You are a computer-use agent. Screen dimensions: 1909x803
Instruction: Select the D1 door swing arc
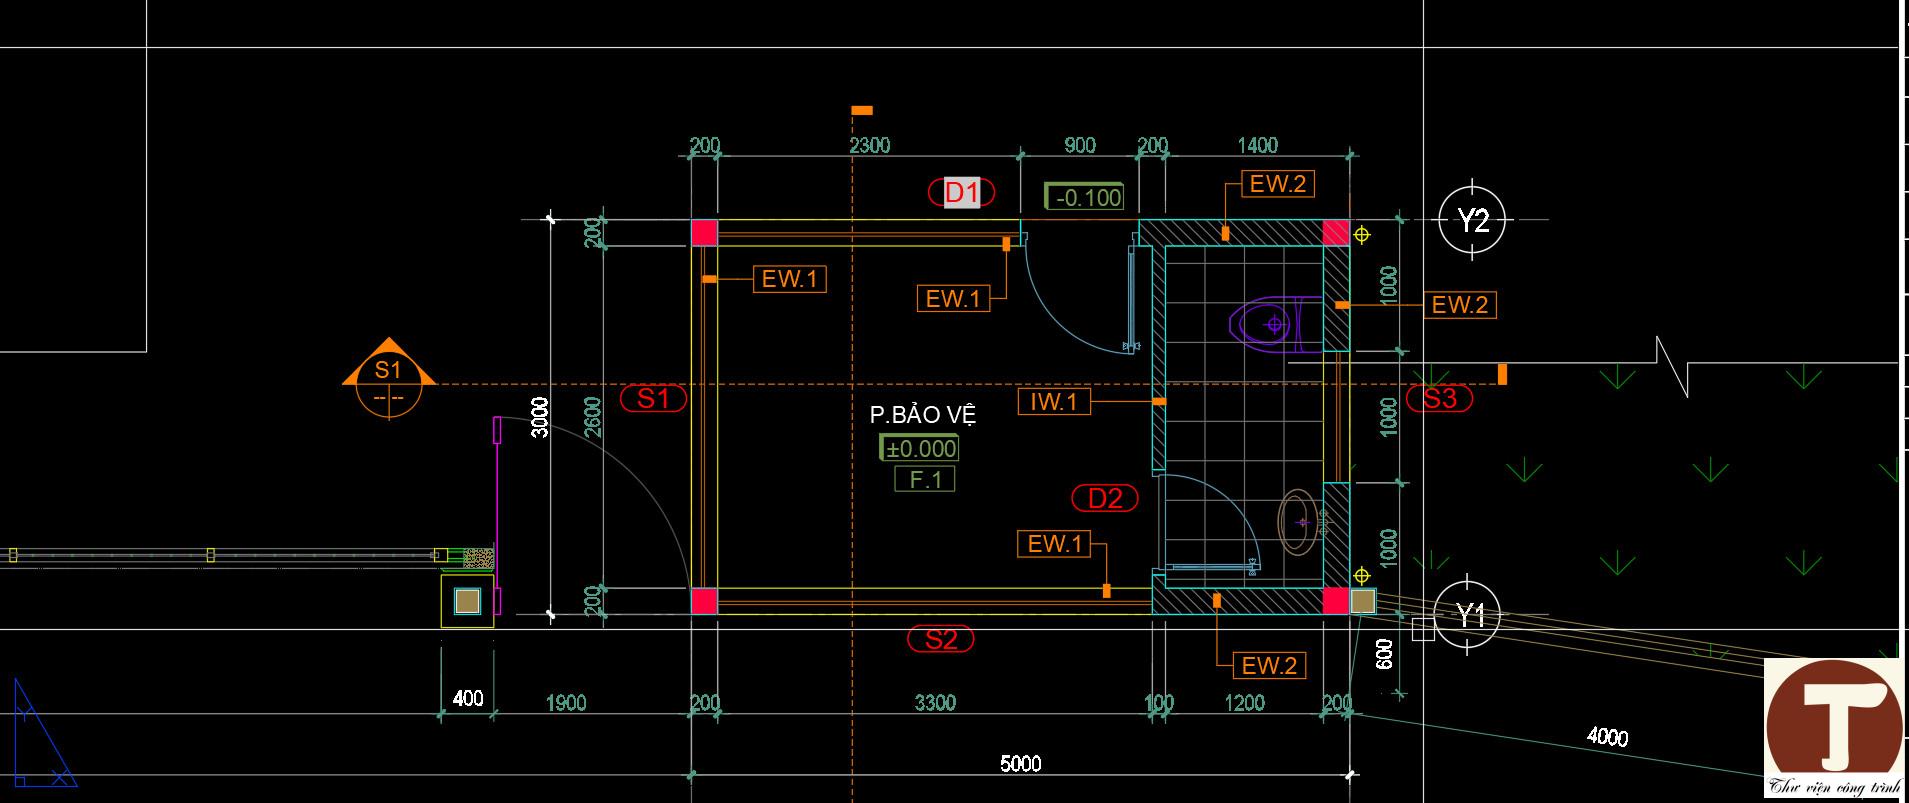[1078, 297]
